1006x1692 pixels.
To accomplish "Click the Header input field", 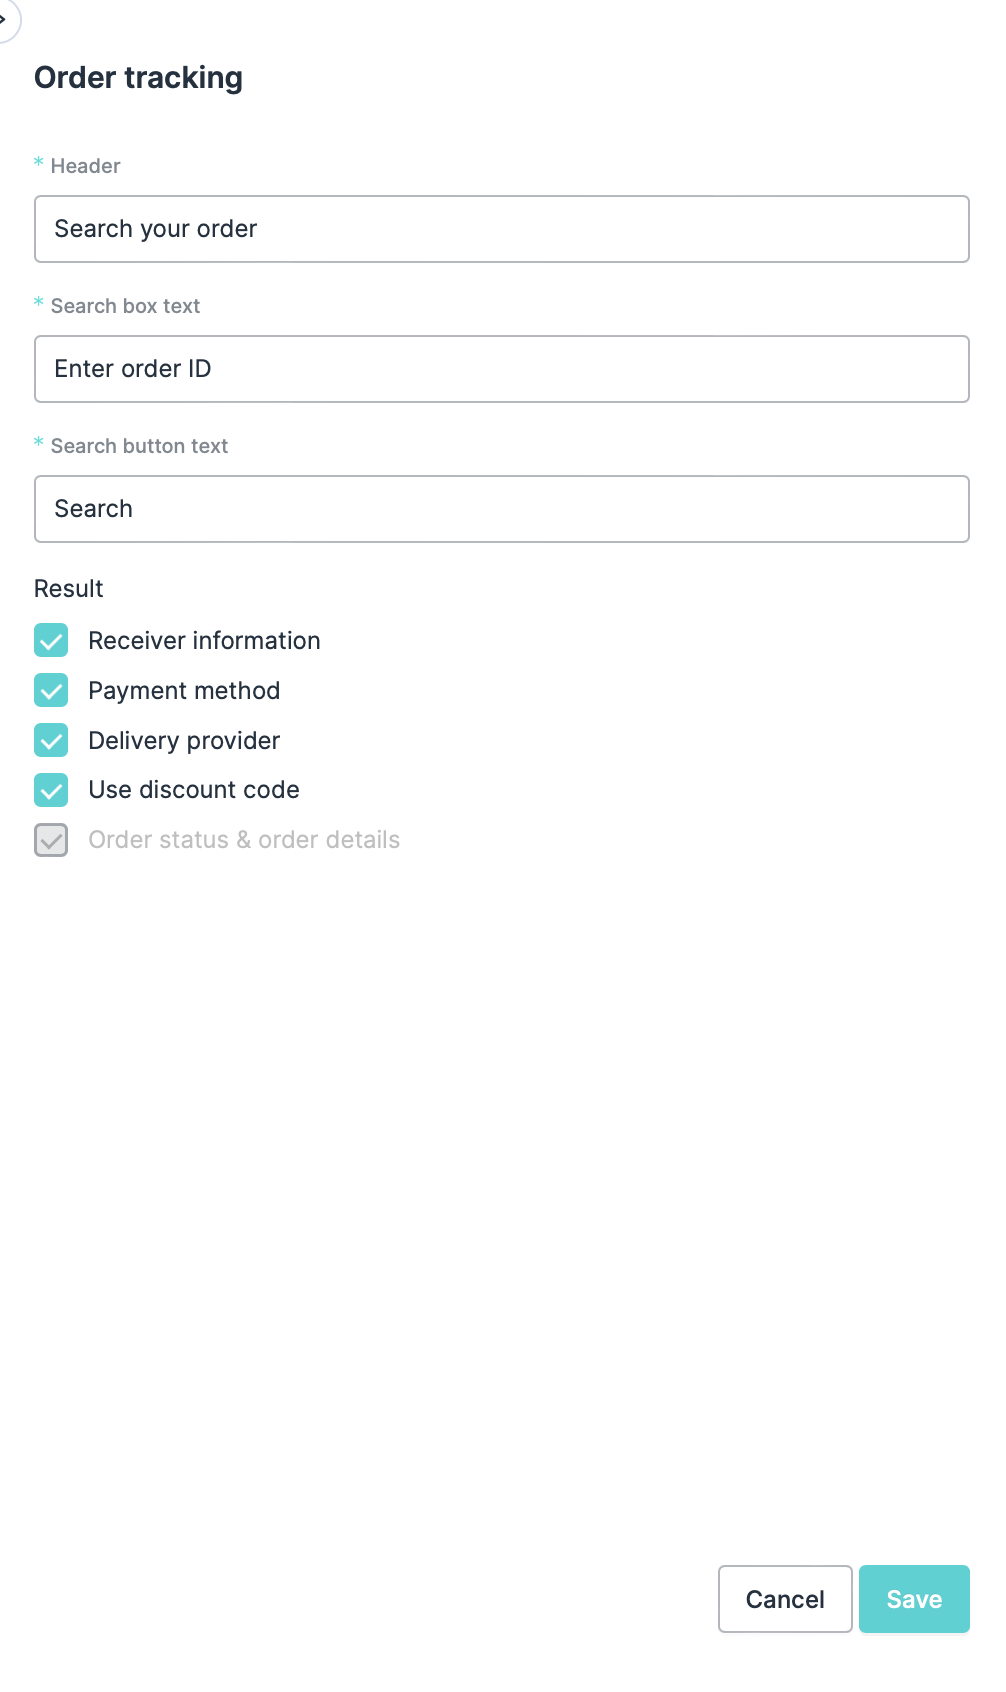I will [x=501, y=229].
